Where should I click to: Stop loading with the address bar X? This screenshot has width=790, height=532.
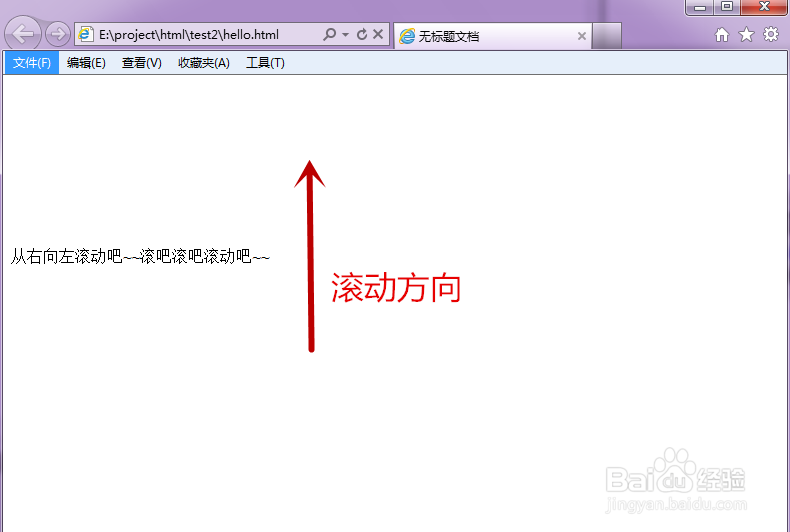[378, 34]
